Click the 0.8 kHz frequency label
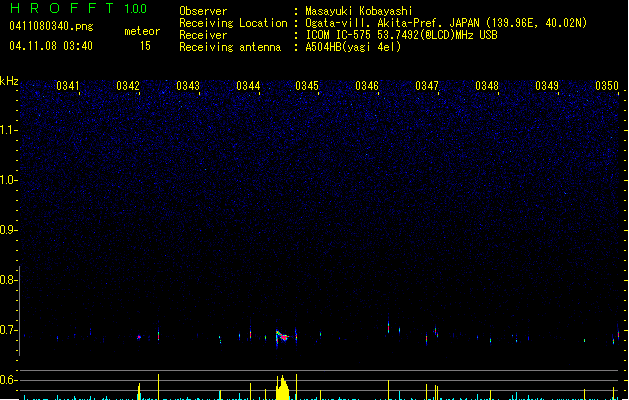The image size is (629, 400). point(8,280)
